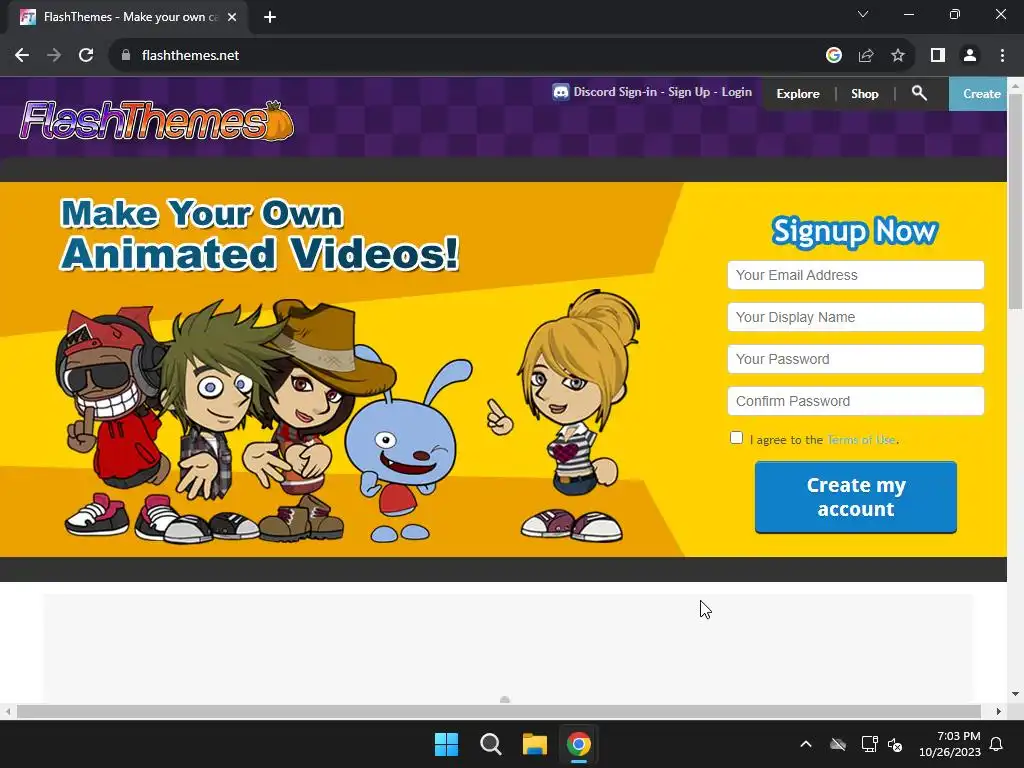Open File Explorer from the taskbar
Screen dimensions: 1024x768
click(x=534, y=744)
